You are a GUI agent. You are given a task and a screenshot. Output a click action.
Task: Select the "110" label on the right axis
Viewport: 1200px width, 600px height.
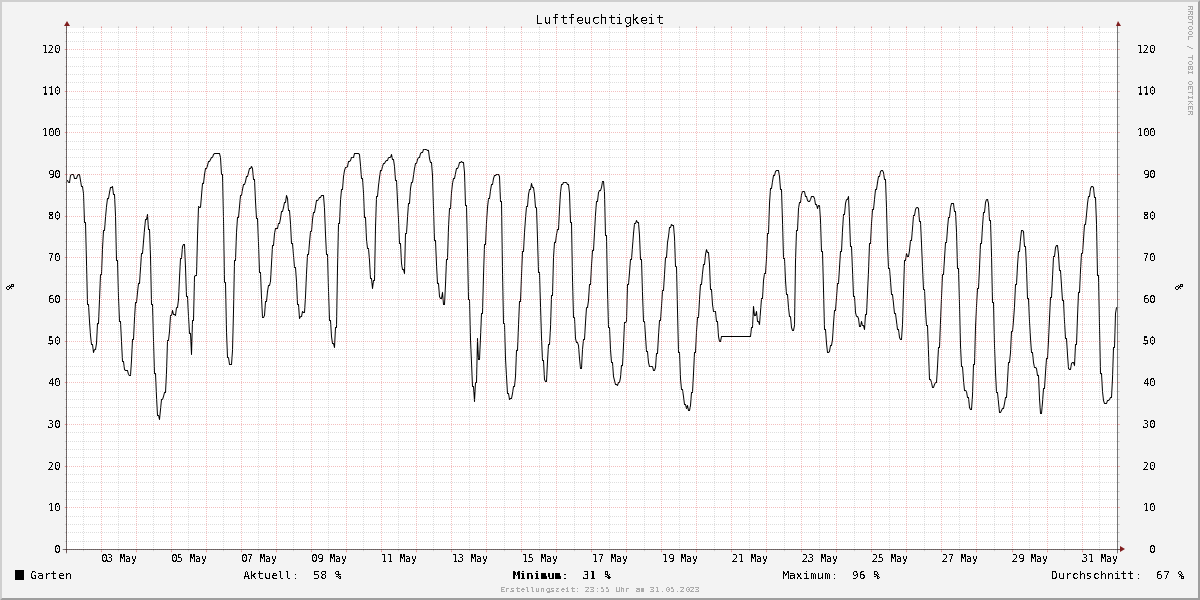(x=1146, y=91)
